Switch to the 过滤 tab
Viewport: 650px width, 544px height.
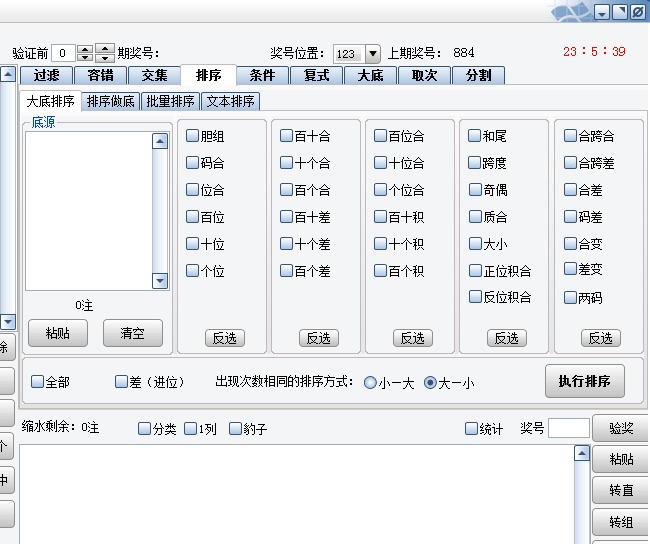point(47,75)
